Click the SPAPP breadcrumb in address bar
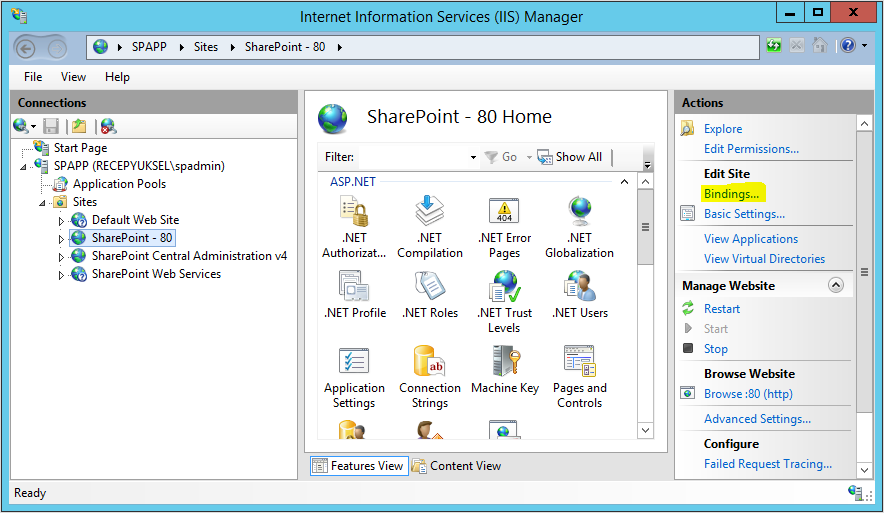The height and width of the screenshot is (513, 884). [149, 47]
